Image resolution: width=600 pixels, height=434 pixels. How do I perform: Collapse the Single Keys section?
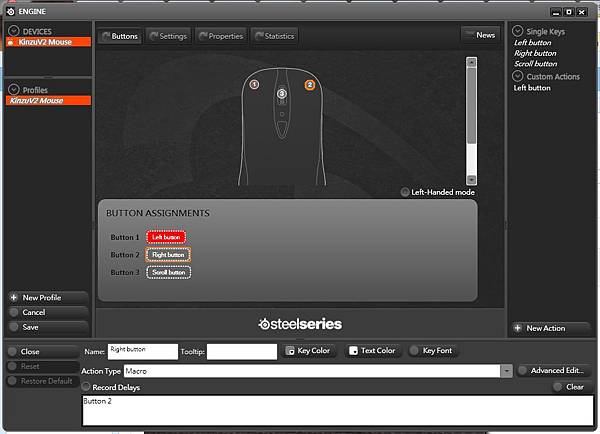pos(517,31)
